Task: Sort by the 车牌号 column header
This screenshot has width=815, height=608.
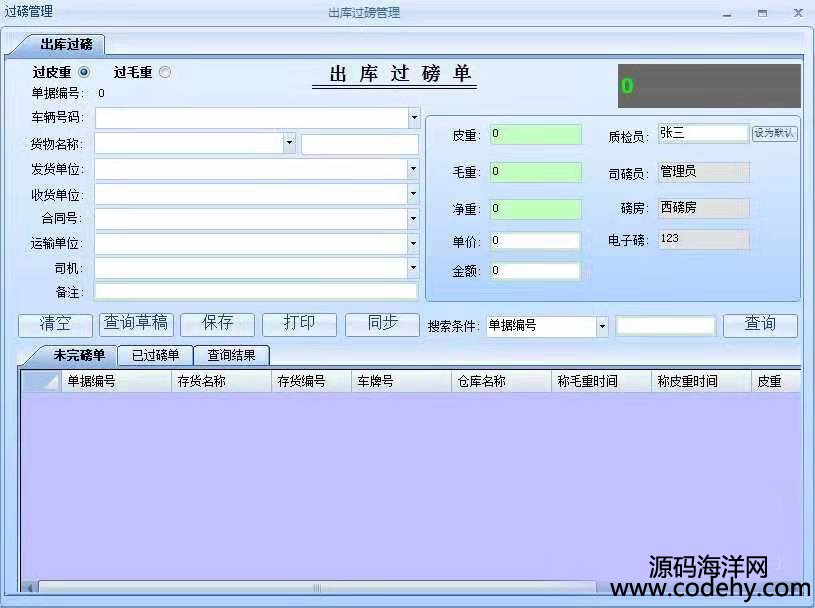Action: [401, 381]
